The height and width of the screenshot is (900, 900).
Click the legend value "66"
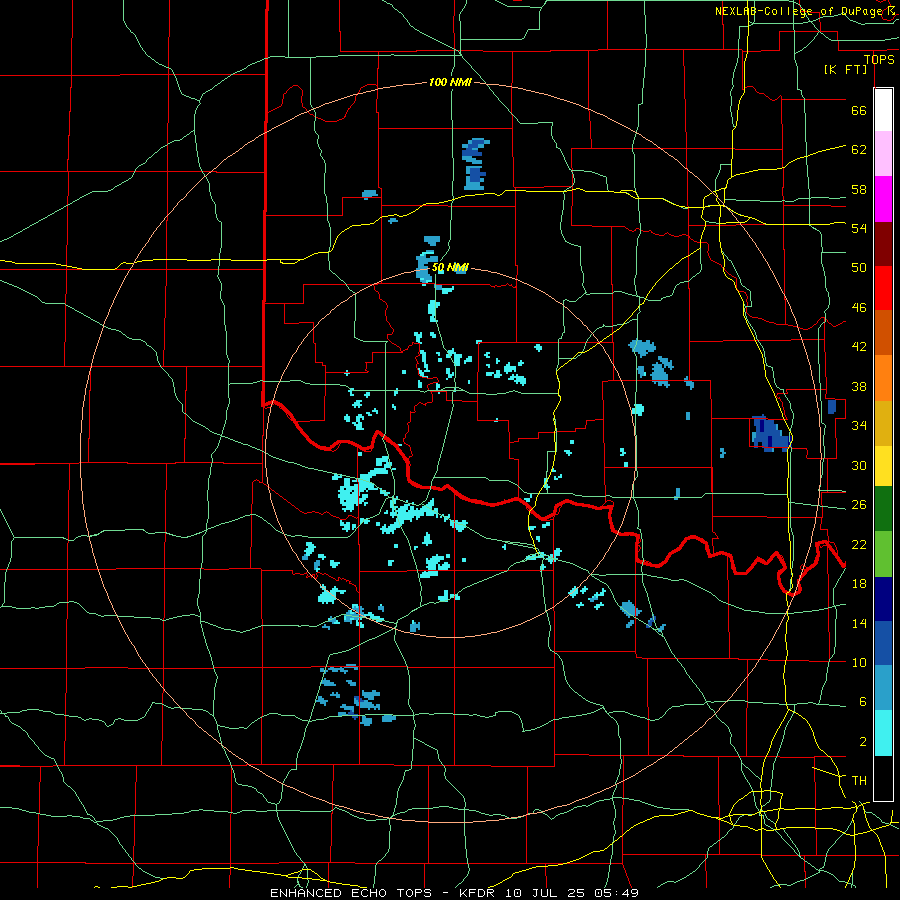(x=859, y=110)
